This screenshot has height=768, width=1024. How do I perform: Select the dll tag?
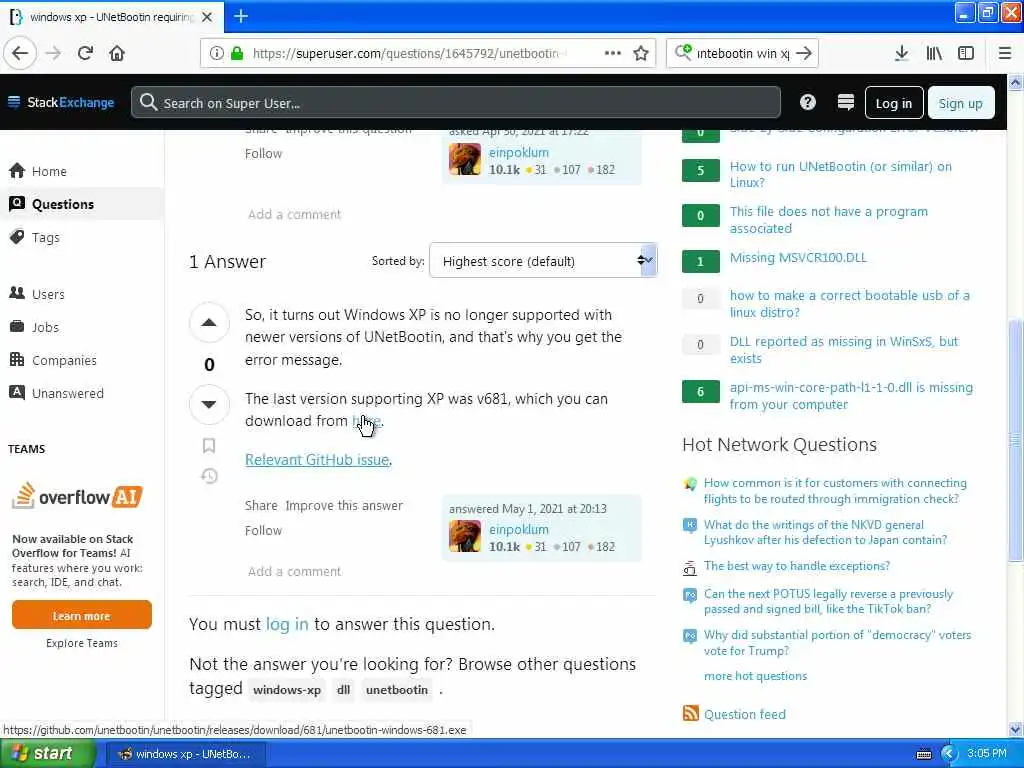pyautogui.click(x=344, y=690)
